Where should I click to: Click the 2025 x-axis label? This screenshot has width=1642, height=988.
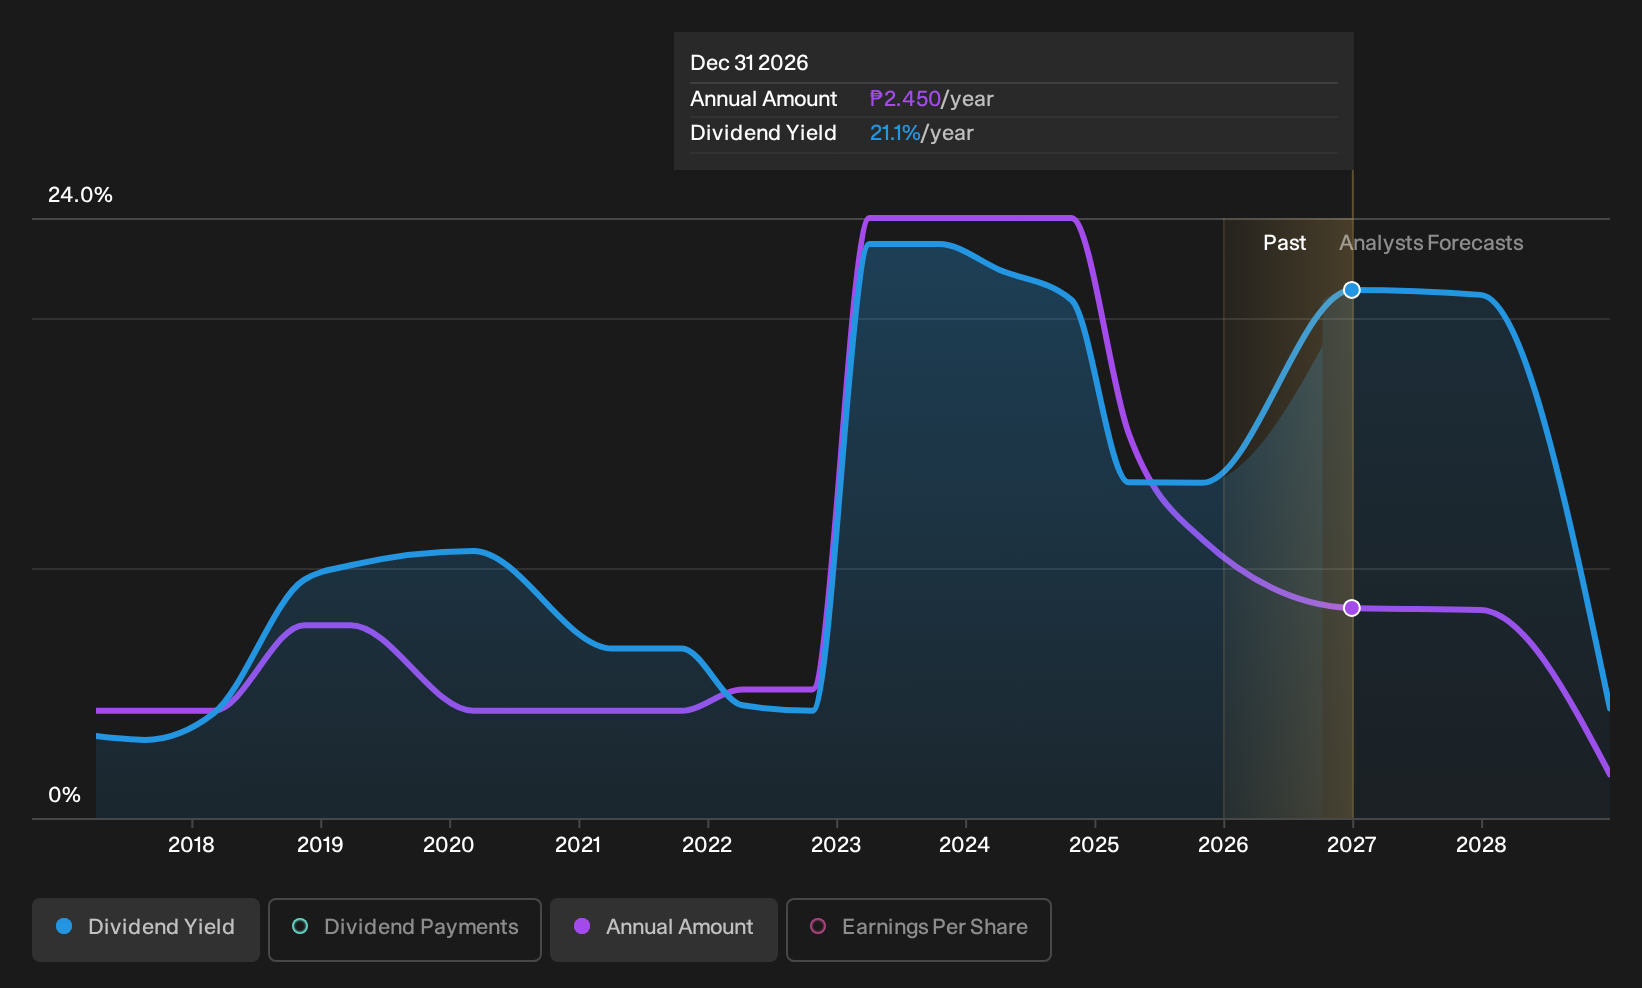pyautogui.click(x=1094, y=845)
